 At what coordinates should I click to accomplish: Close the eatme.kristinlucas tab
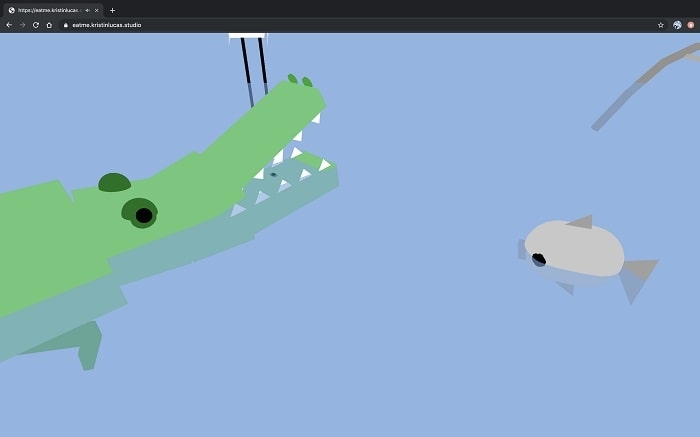(97, 10)
